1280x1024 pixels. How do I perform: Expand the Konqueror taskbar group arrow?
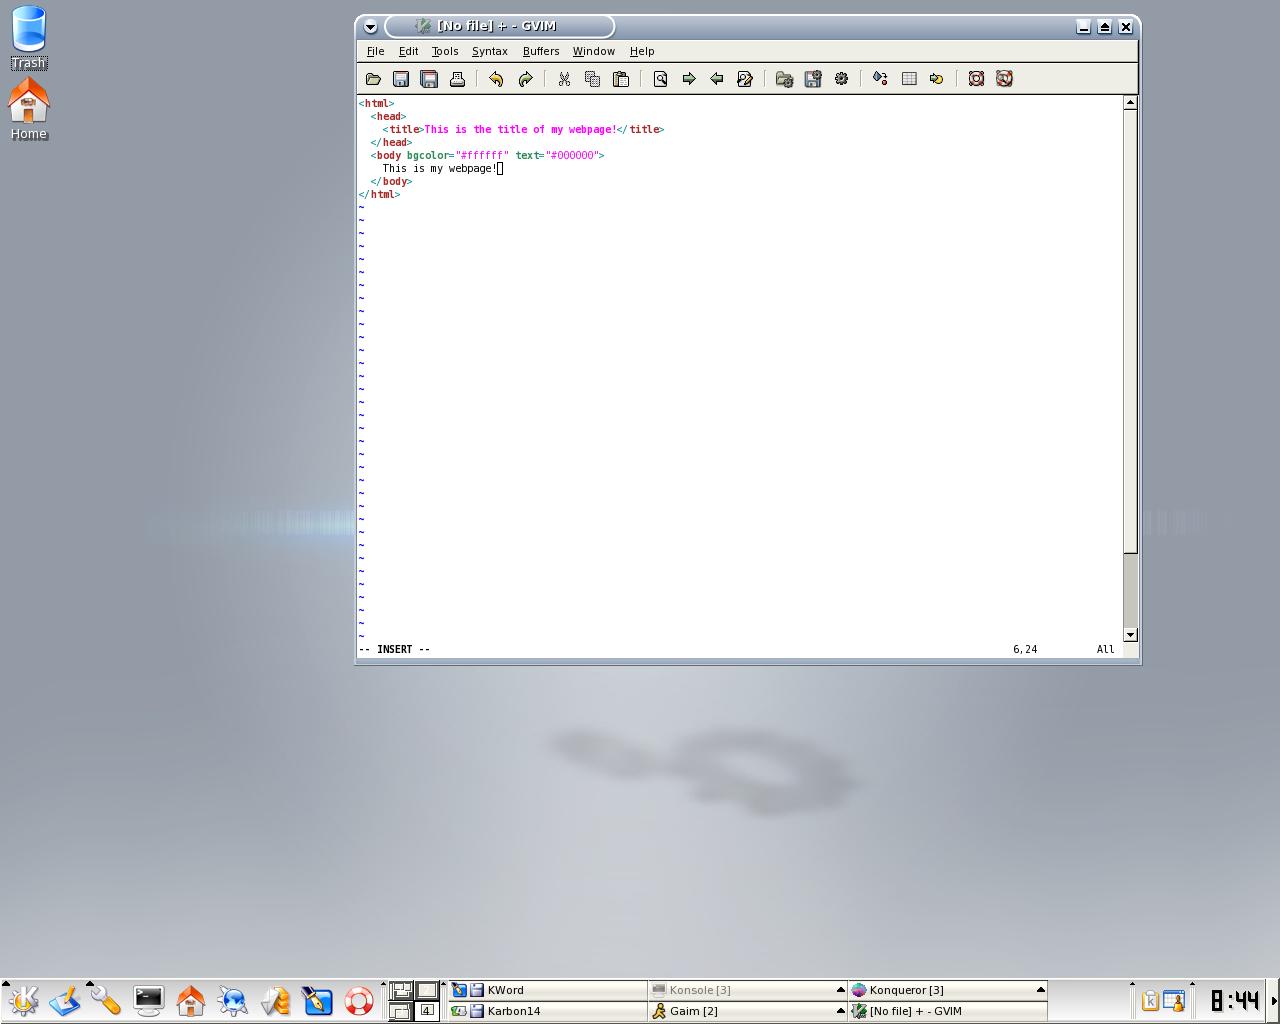pyautogui.click(x=1040, y=990)
